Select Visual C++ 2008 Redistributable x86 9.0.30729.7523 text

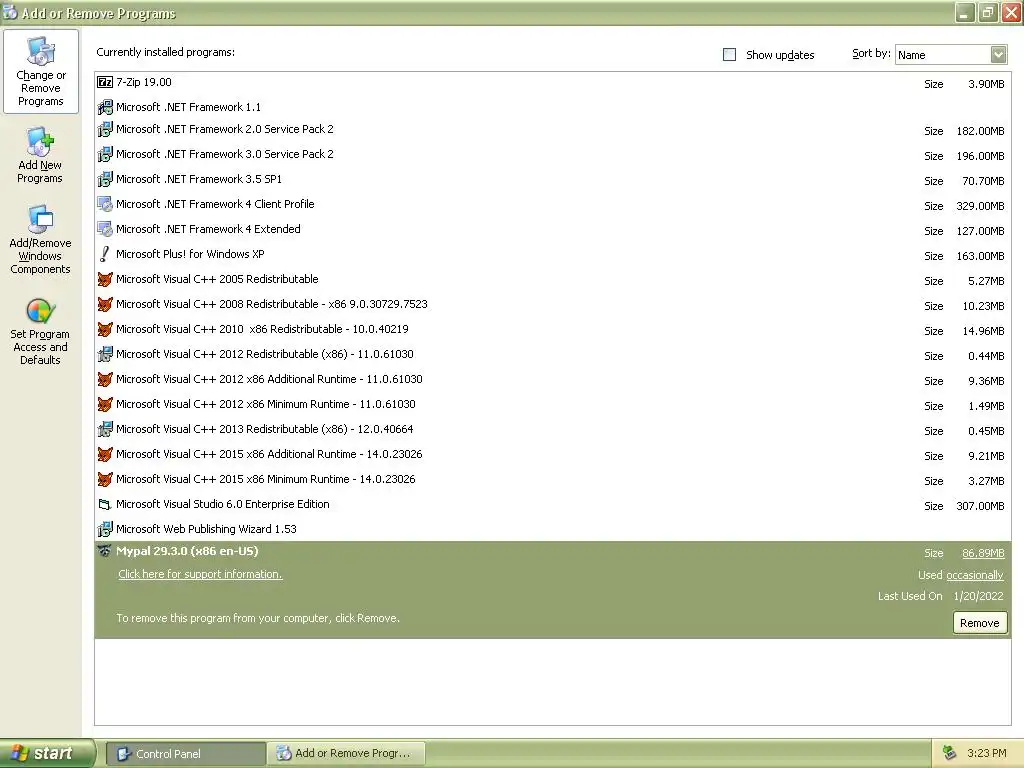(272, 304)
